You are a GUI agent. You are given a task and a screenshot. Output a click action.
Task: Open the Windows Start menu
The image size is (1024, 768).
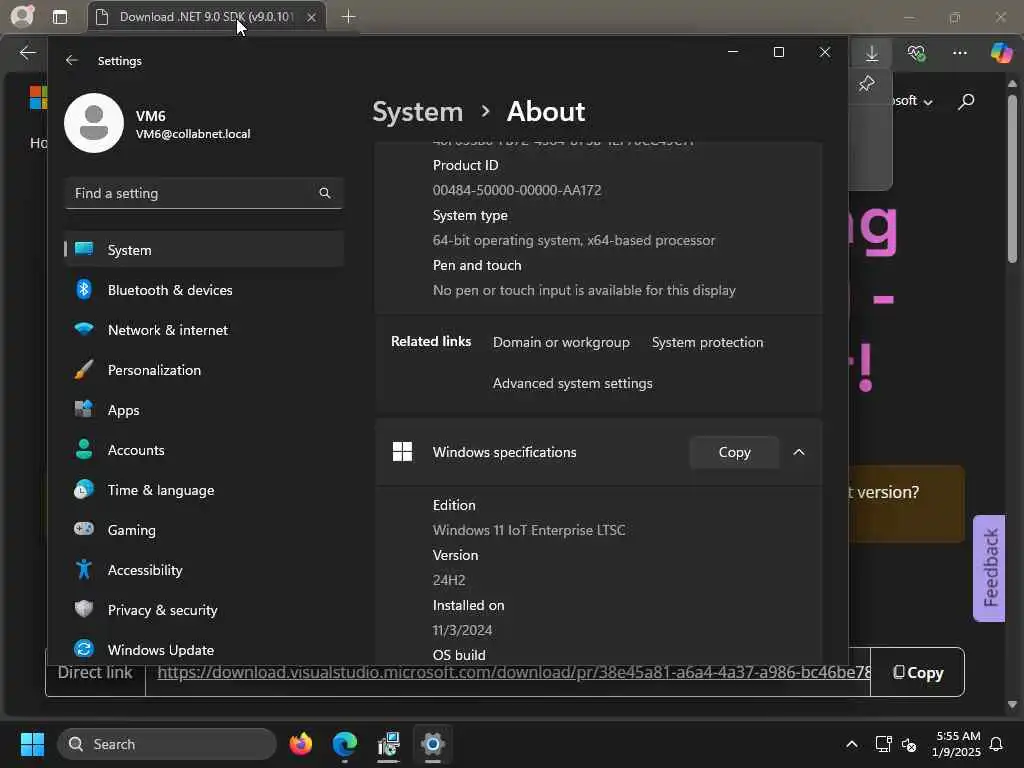click(x=32, y=744)
